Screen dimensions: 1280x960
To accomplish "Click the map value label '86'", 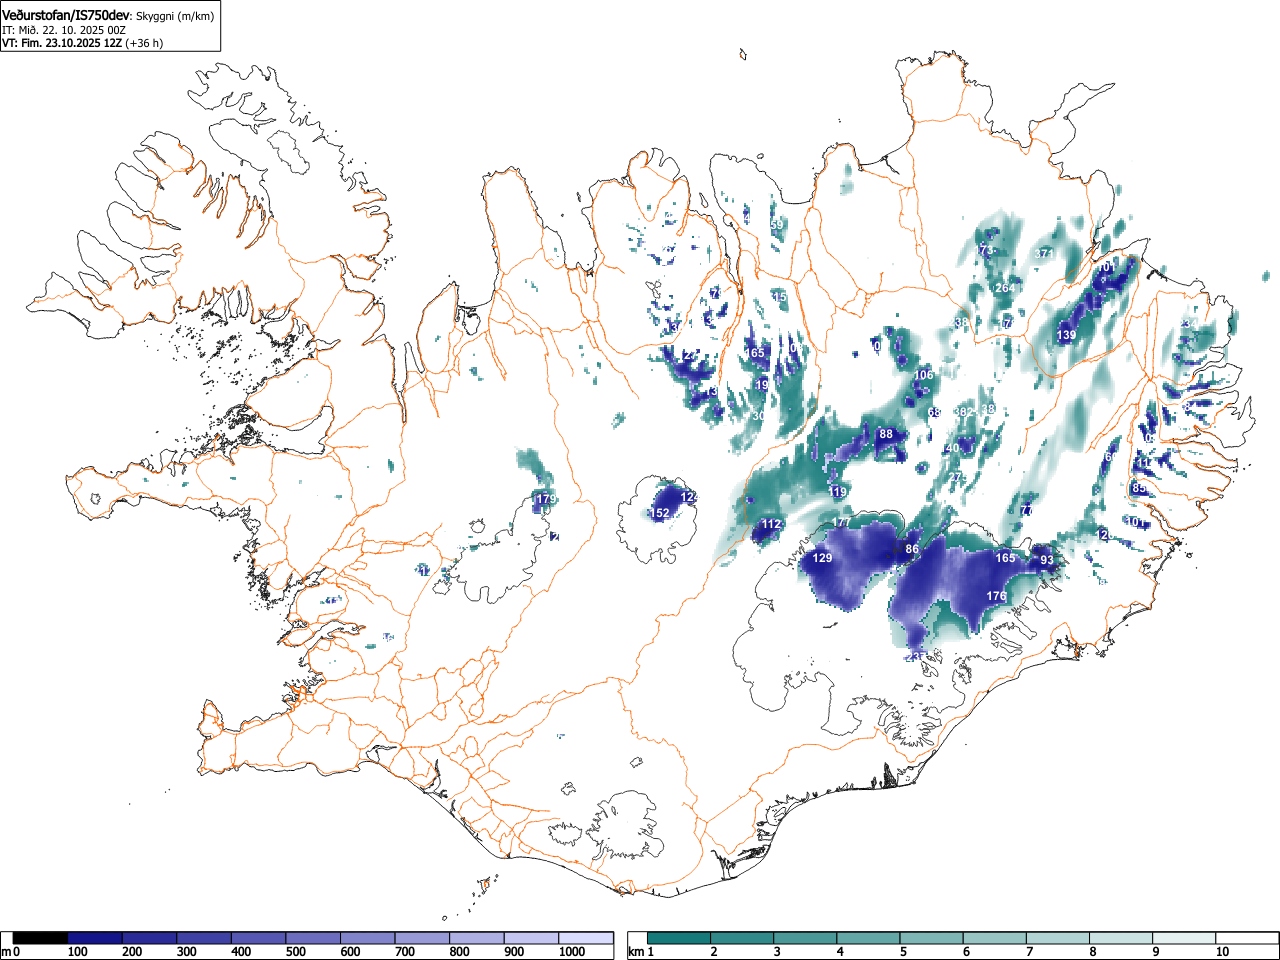I will pyautogui.click(x=912, y=549).
